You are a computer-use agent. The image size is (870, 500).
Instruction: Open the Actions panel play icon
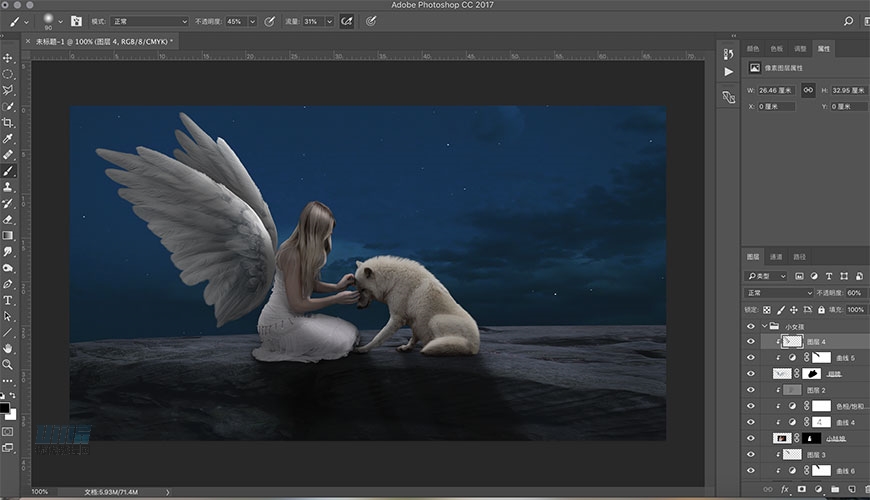tap(729, 72)
